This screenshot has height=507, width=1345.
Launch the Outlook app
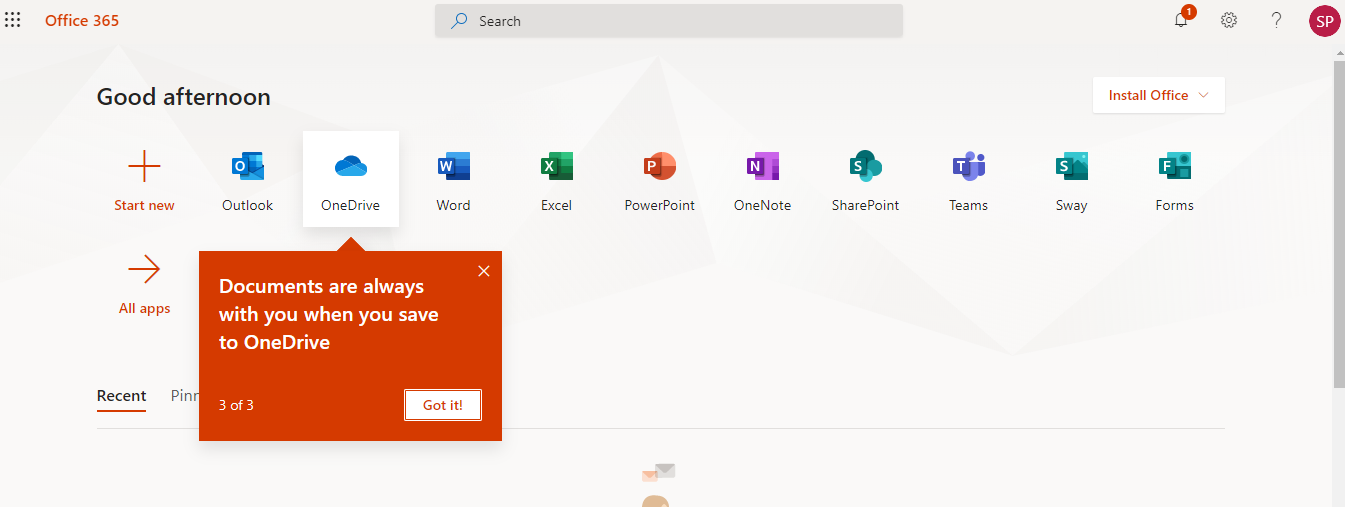(247, 180)
